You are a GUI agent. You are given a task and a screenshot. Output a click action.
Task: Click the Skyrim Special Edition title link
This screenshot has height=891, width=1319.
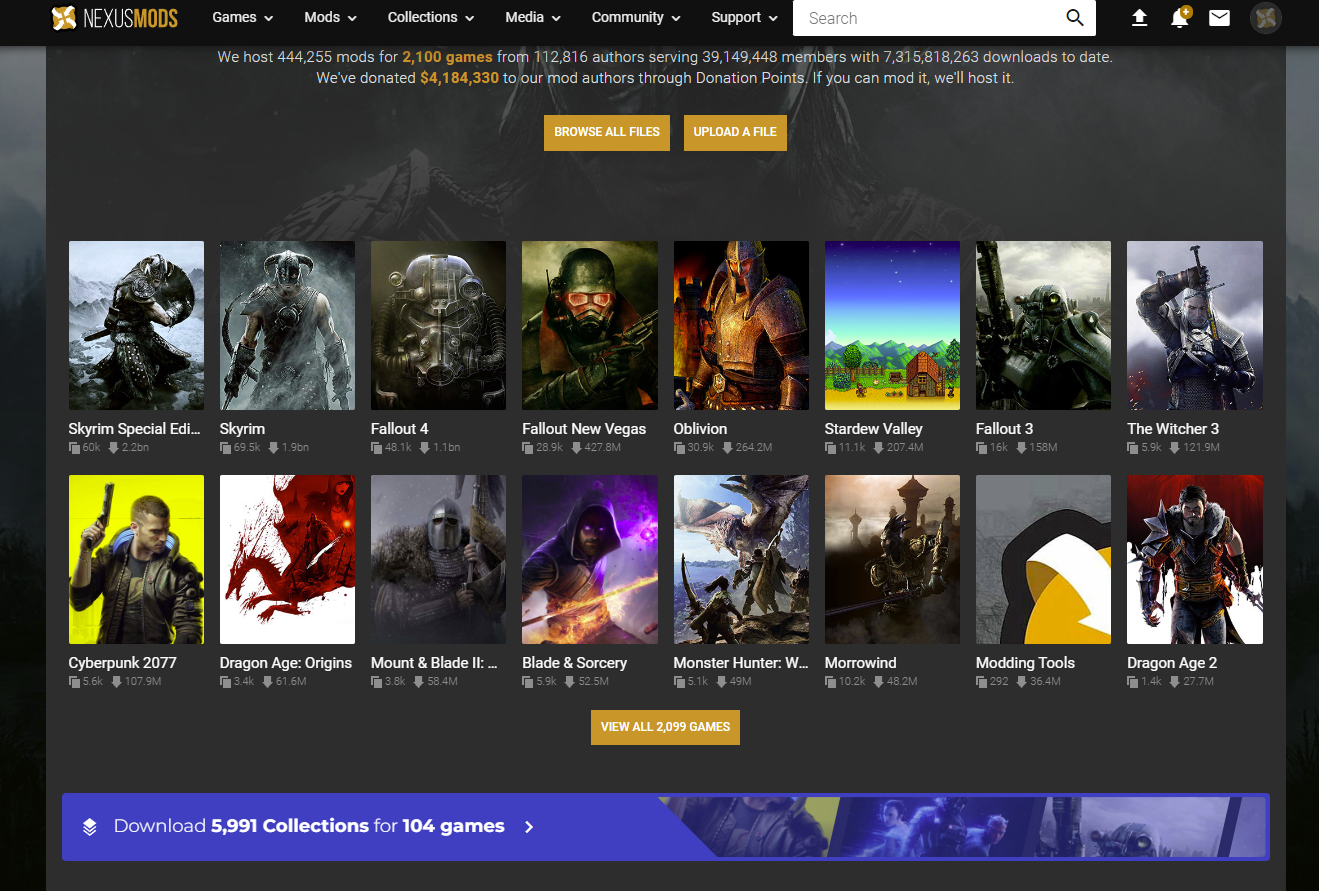[135, 428]
